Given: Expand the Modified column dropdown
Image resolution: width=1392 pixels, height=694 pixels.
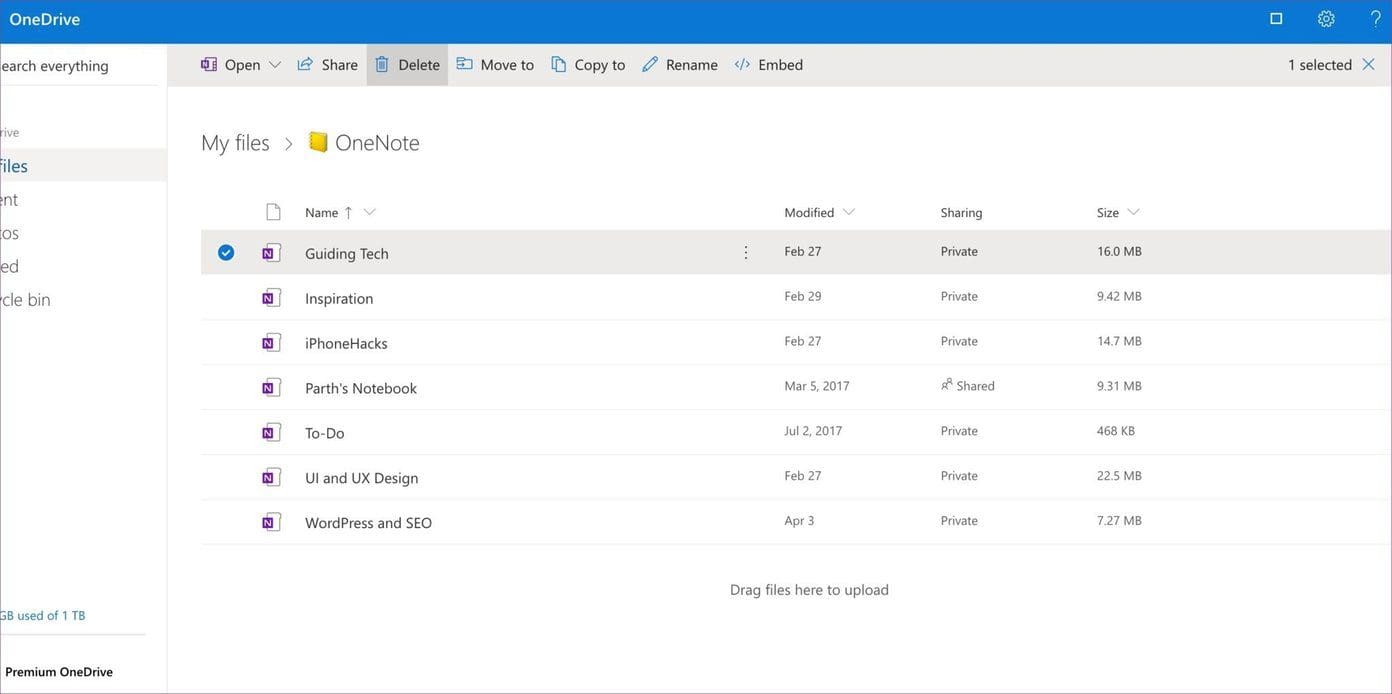Looking at the screenshot, I should tap(849, 212).
